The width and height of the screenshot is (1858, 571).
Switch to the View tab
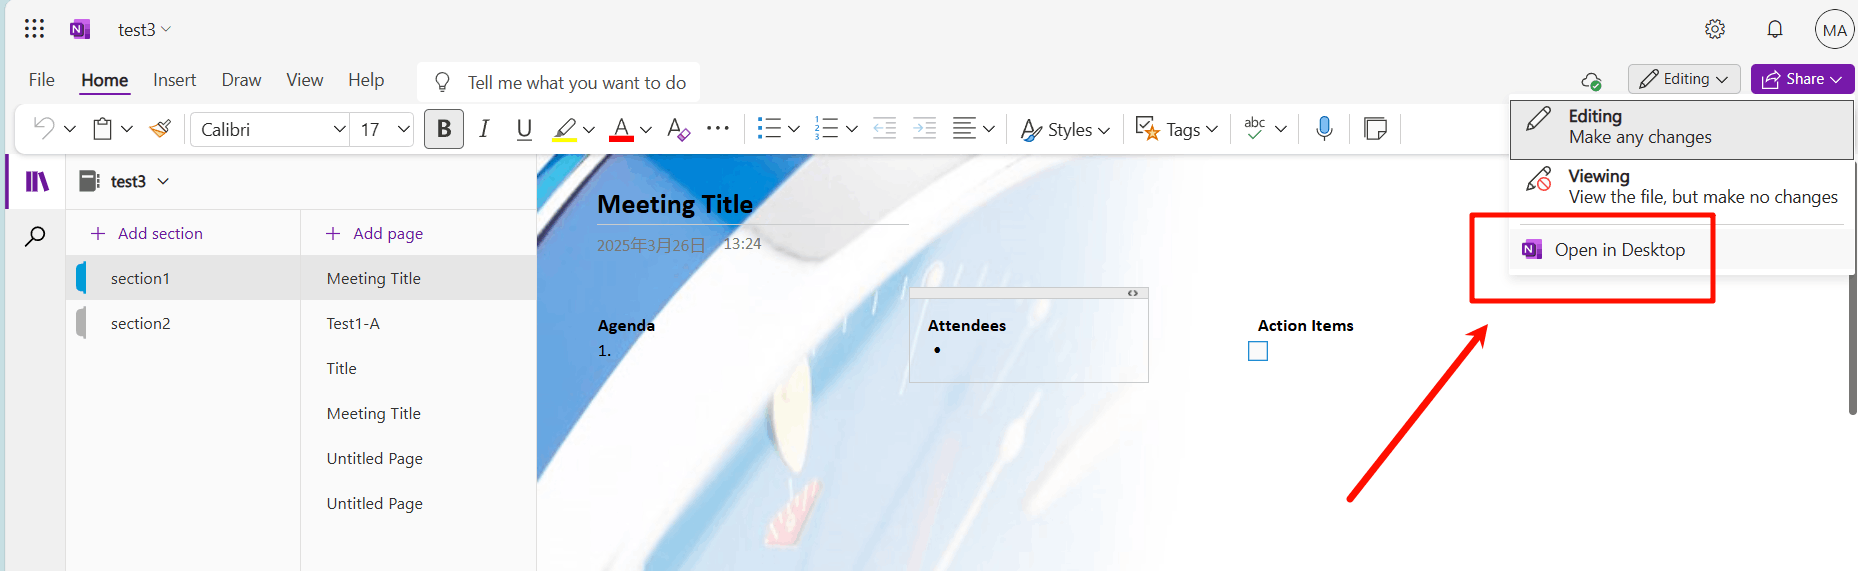305,80
